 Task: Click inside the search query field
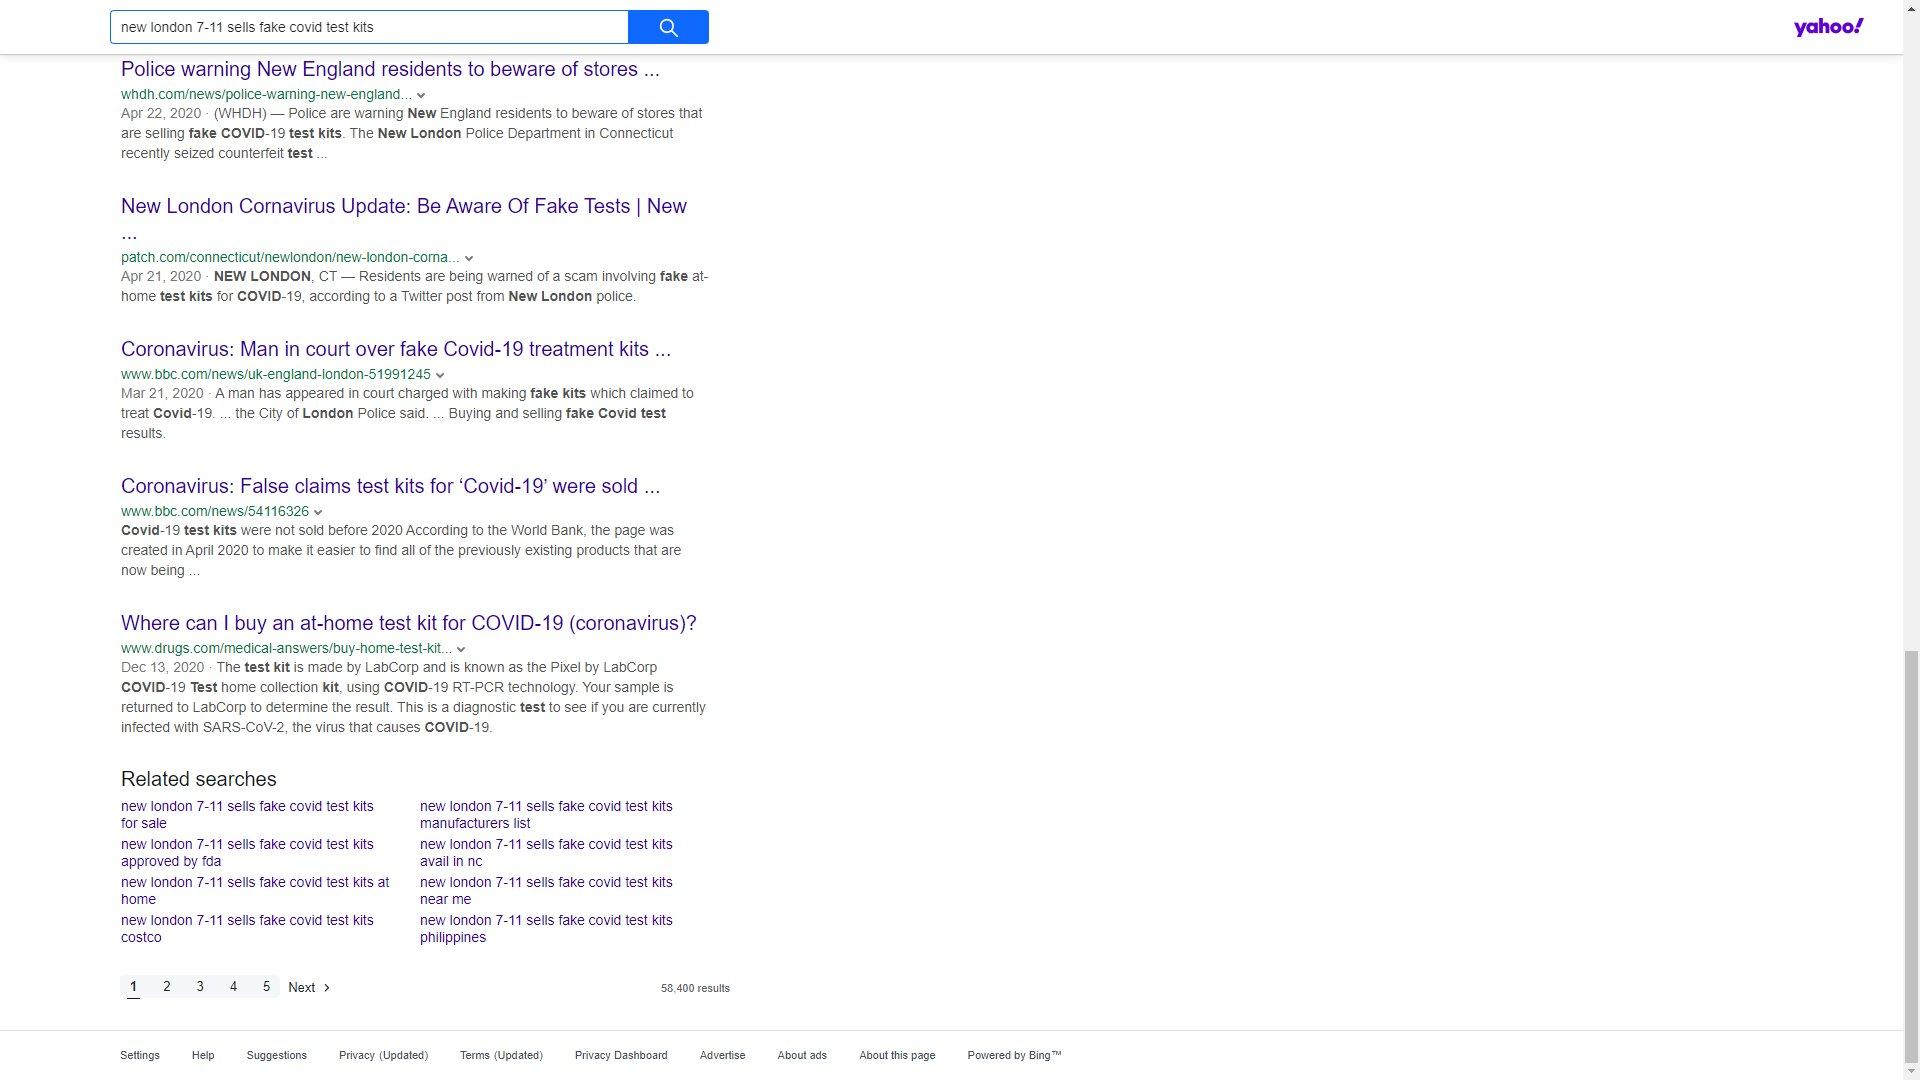click(x=368, y=27)
